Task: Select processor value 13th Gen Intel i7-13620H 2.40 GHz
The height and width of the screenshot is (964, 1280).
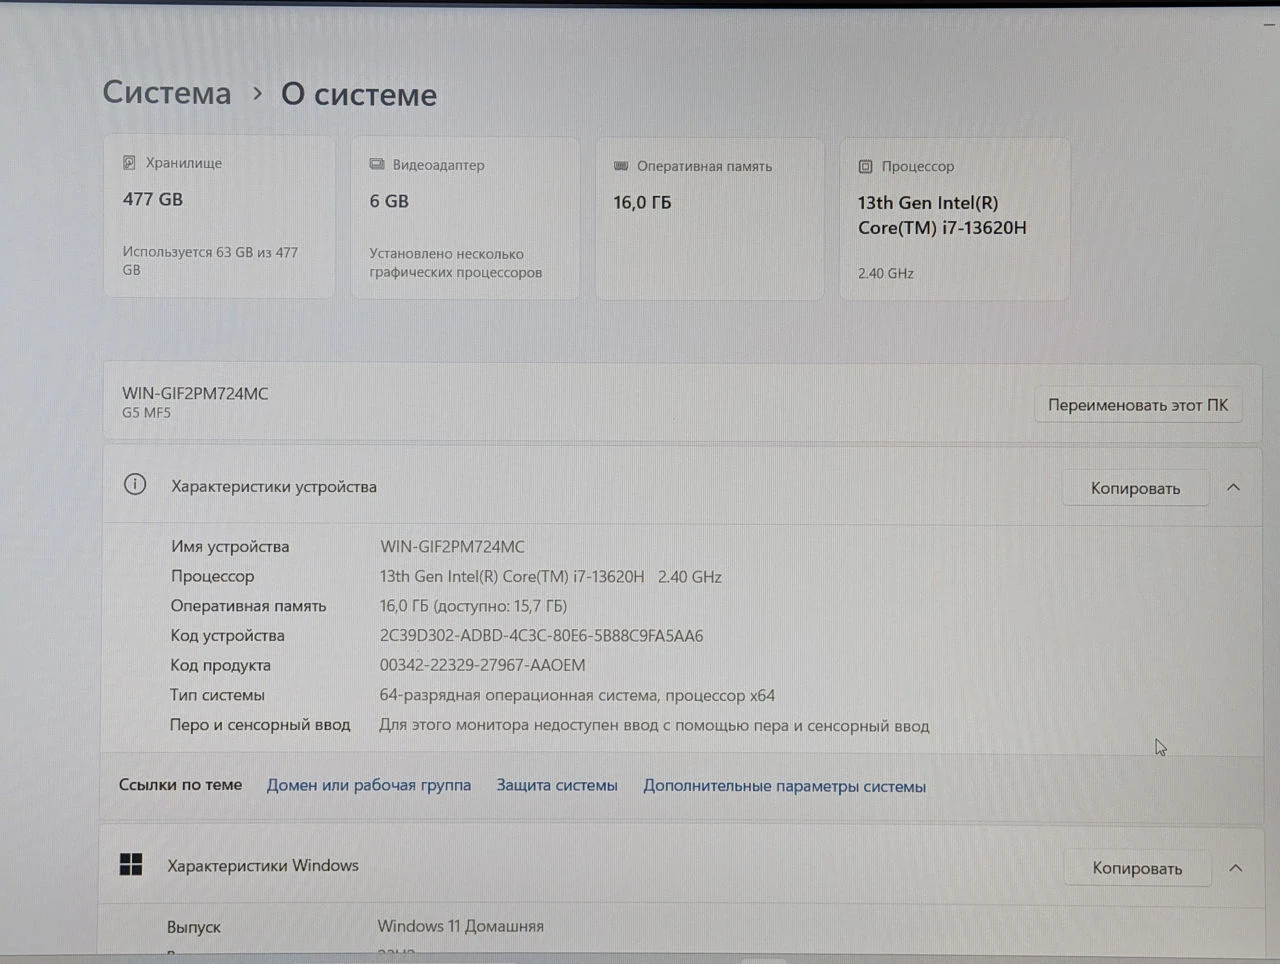Action: [550, 576]
